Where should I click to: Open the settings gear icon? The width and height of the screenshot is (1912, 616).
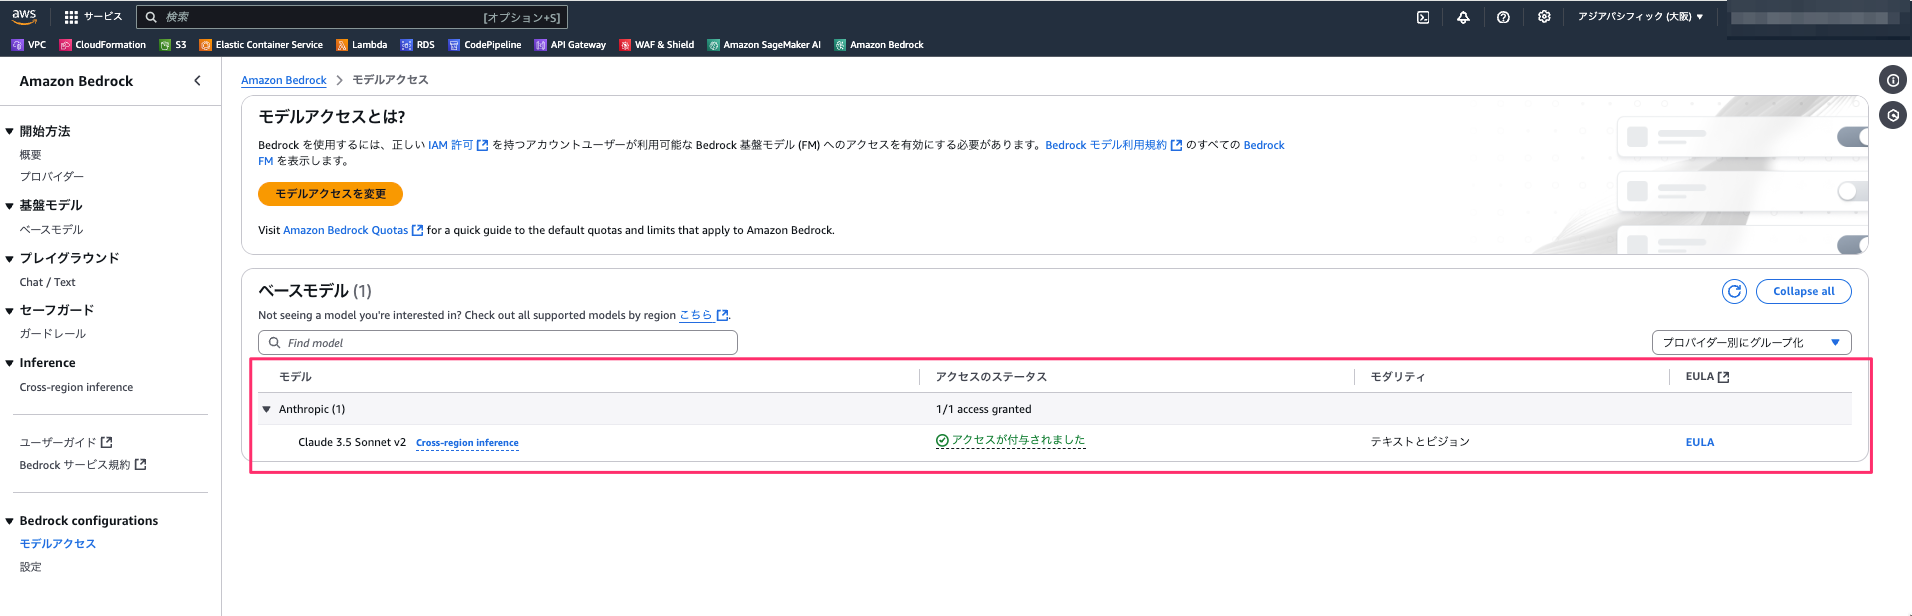1544,17
